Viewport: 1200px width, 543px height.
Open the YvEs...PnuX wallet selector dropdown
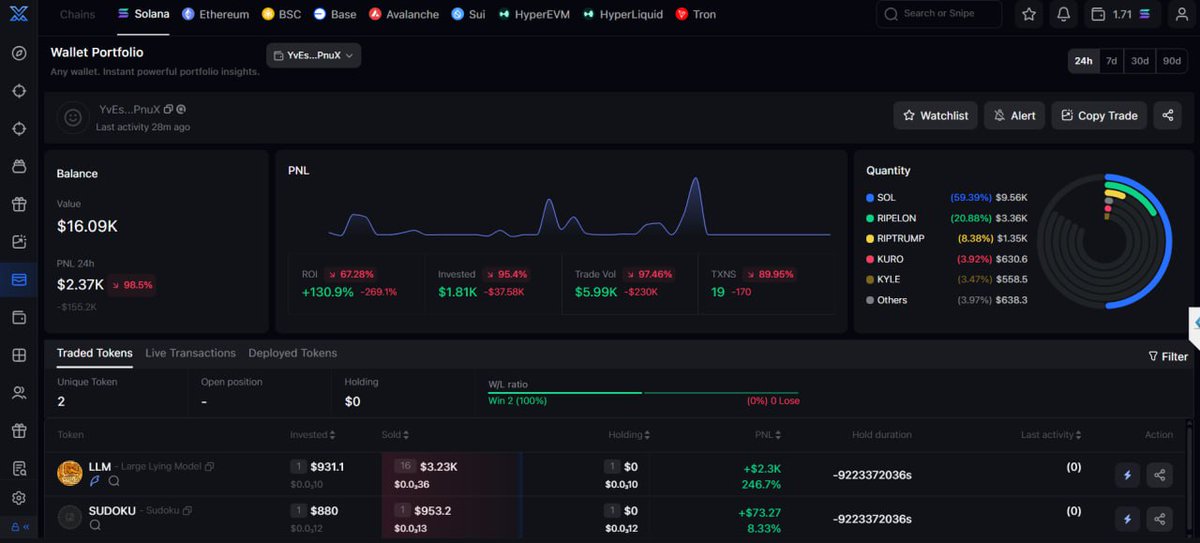click(x=314, y=56)
